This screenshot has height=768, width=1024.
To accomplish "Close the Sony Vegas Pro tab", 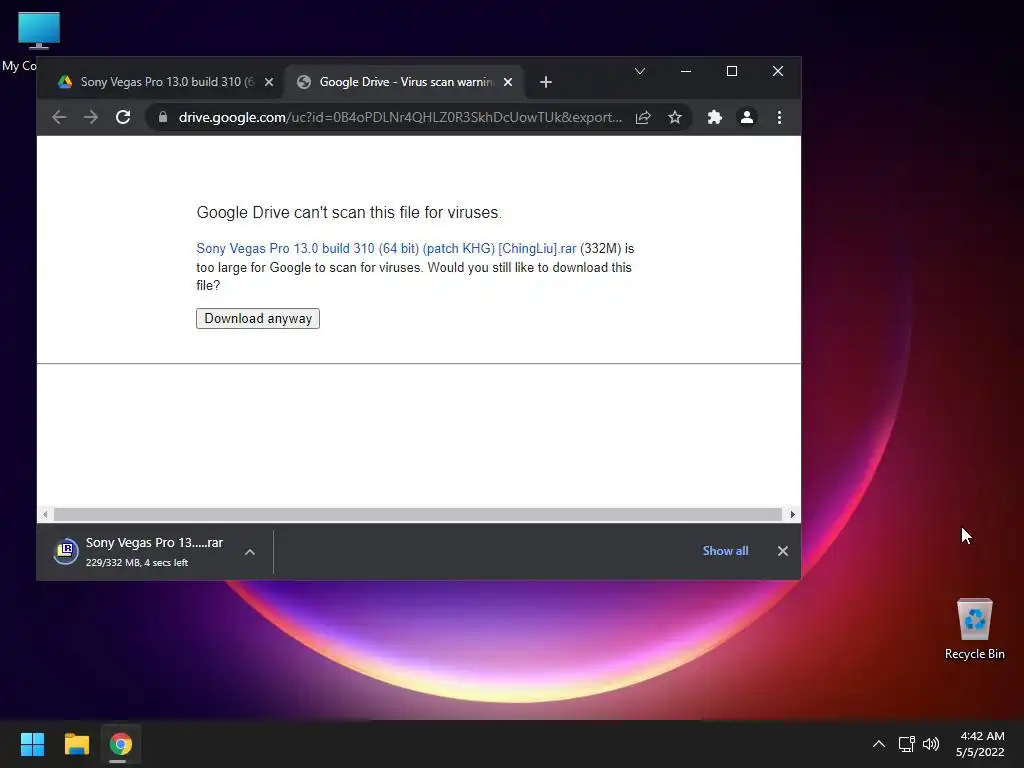I will (x=269, y=82).
